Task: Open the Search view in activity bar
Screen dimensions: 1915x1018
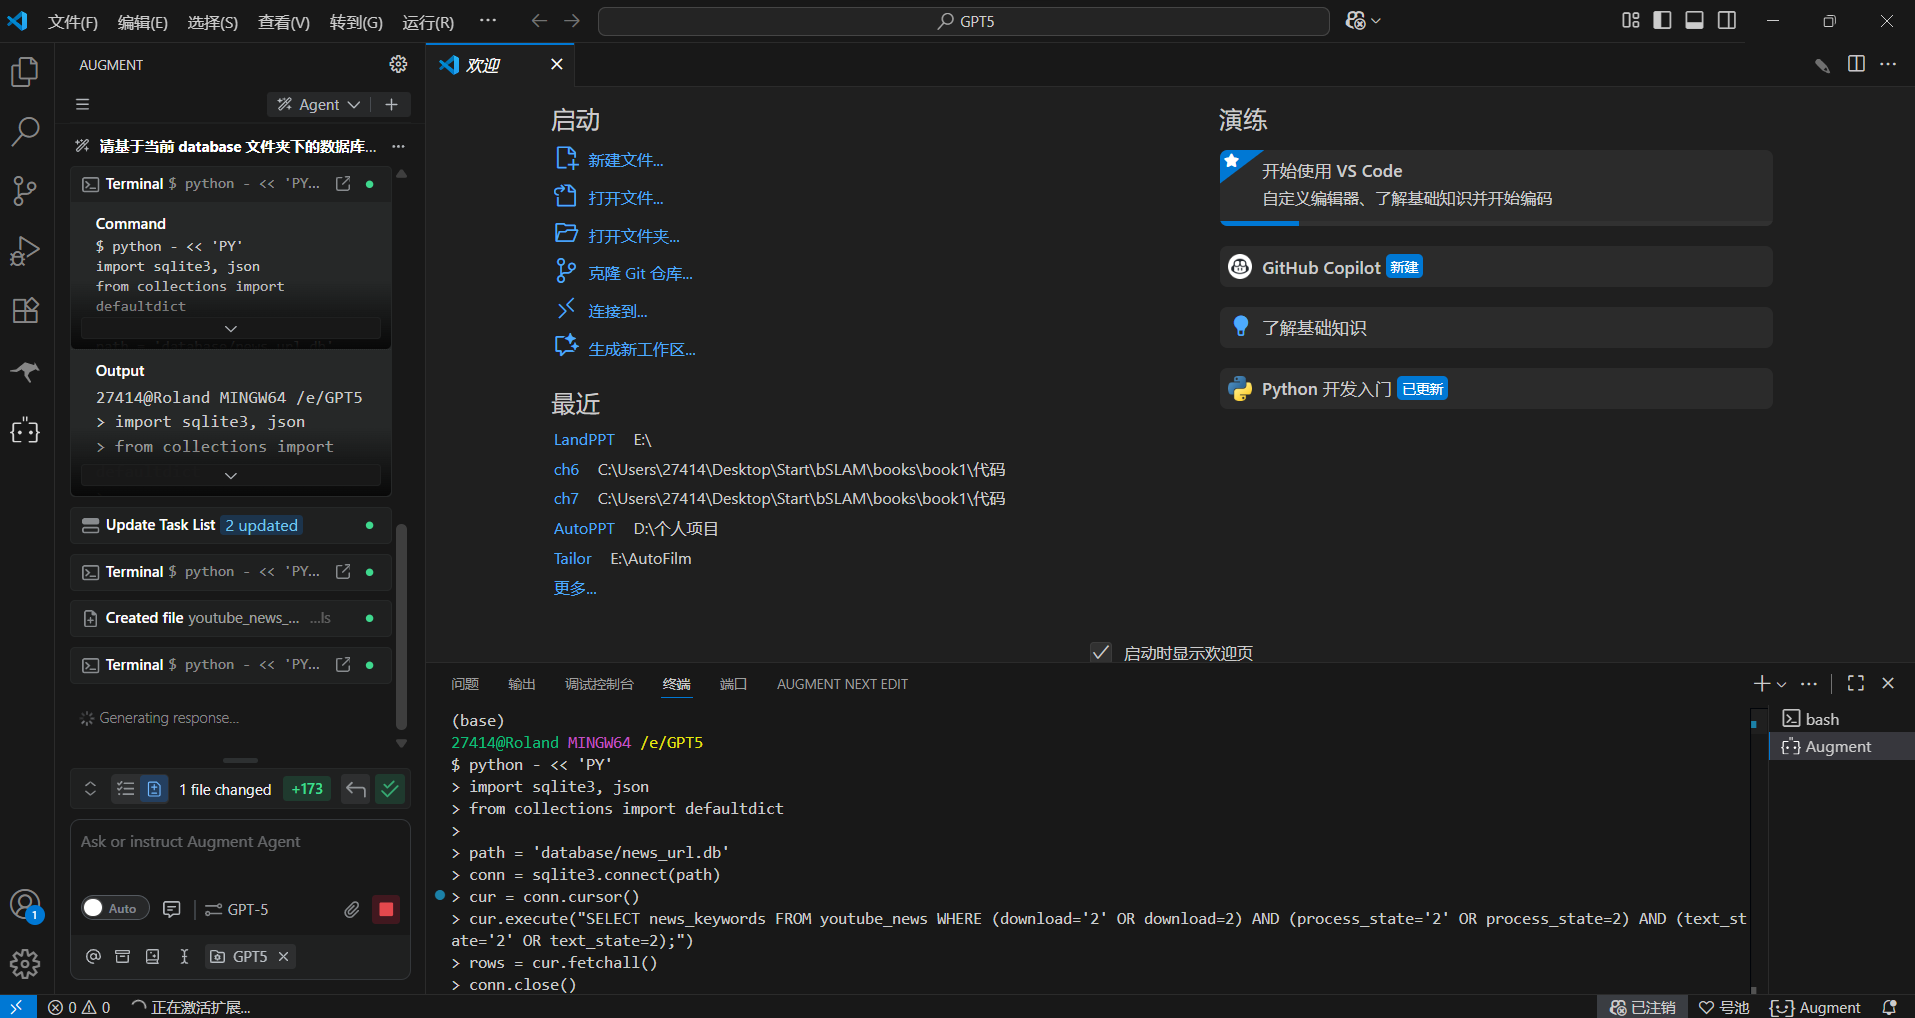Action: 25,131
